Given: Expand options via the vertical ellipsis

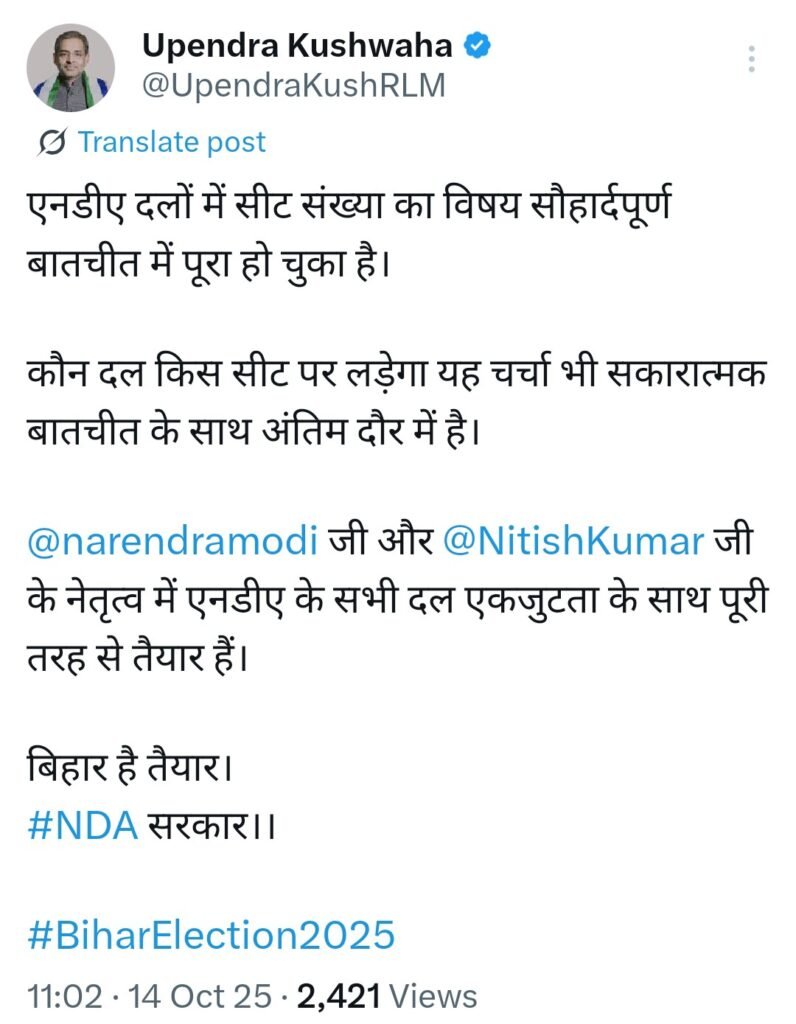Looking at the screenshot, I should [x=753, y=57].
